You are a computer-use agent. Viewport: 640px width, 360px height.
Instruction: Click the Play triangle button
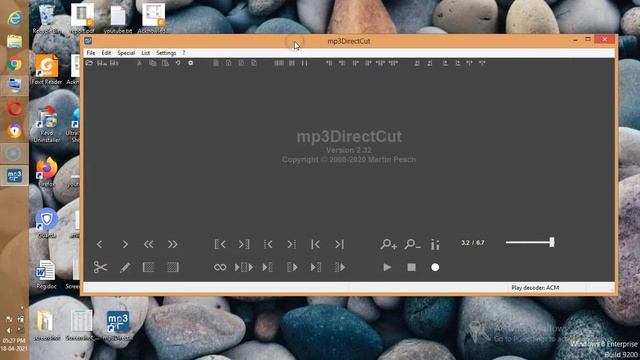(387, 267)
